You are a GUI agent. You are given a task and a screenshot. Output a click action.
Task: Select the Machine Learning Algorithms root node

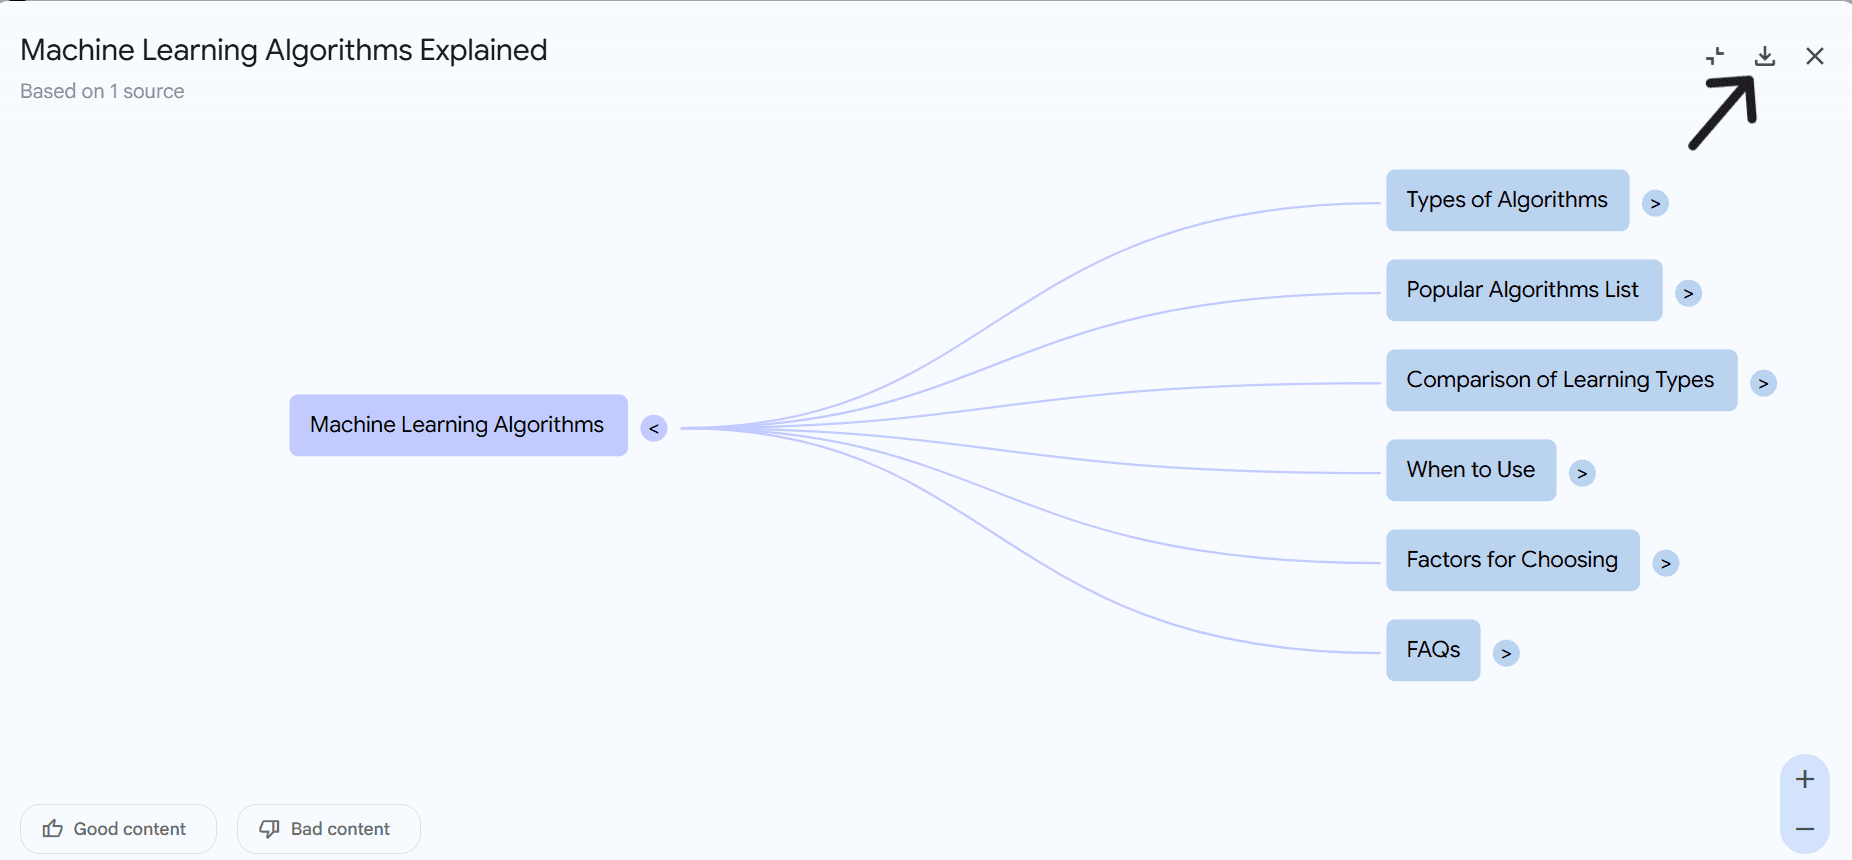pyautogui.click(x=459, y=425)
